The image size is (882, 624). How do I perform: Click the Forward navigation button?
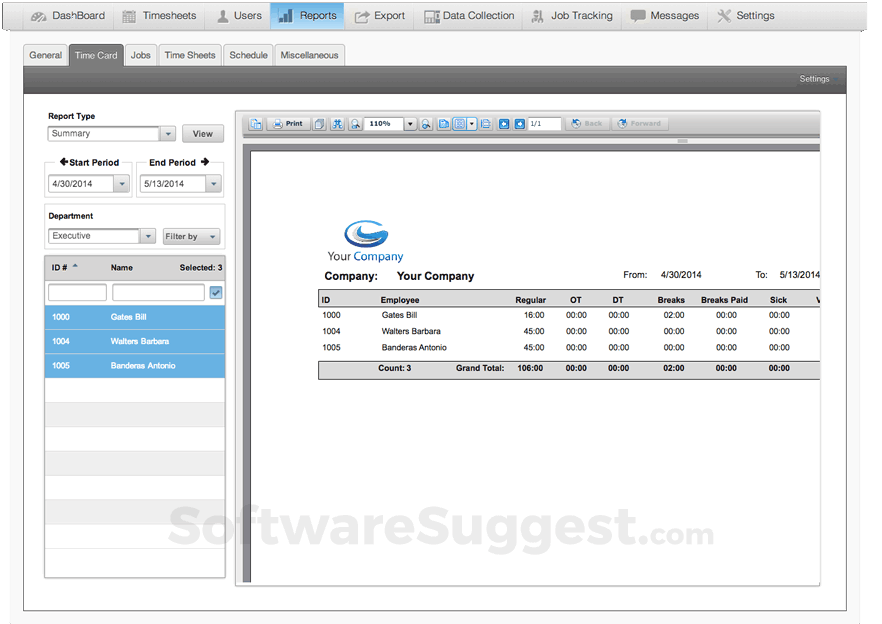pos(640,123)
